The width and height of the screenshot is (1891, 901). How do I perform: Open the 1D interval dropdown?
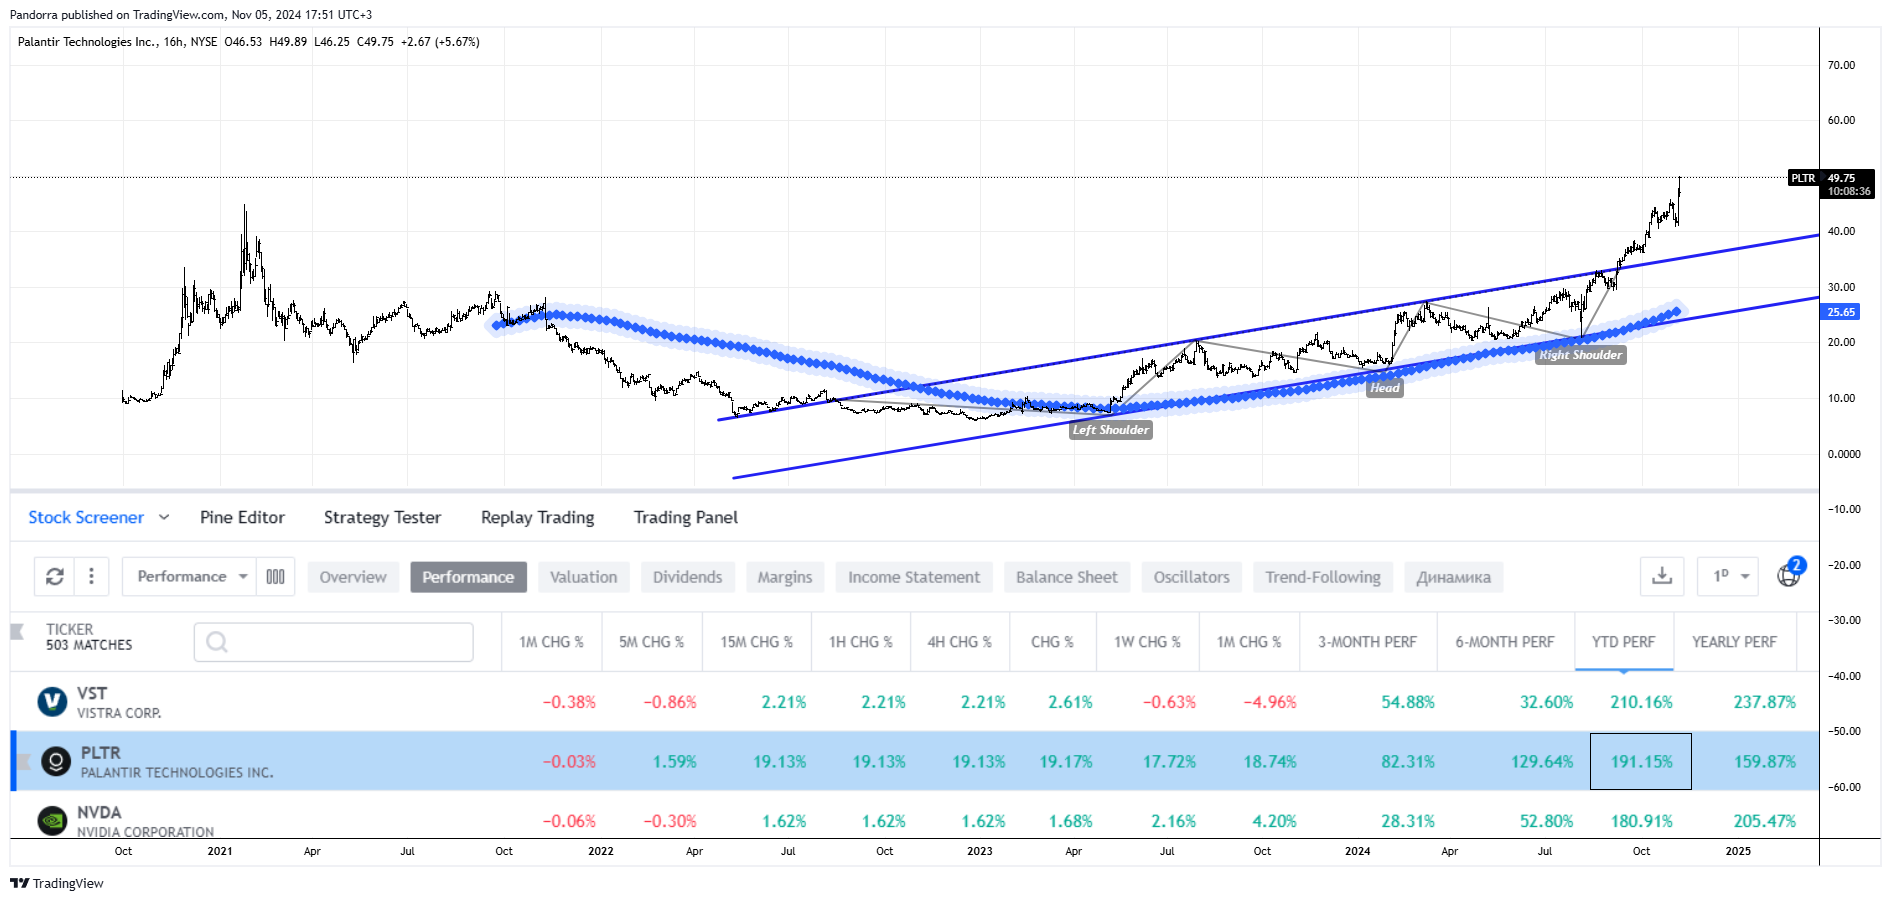click(x=1728, y=576)
